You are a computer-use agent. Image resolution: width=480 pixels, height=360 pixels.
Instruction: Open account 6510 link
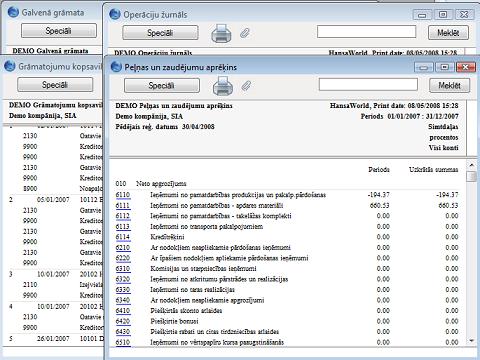[x=123, y=342]
